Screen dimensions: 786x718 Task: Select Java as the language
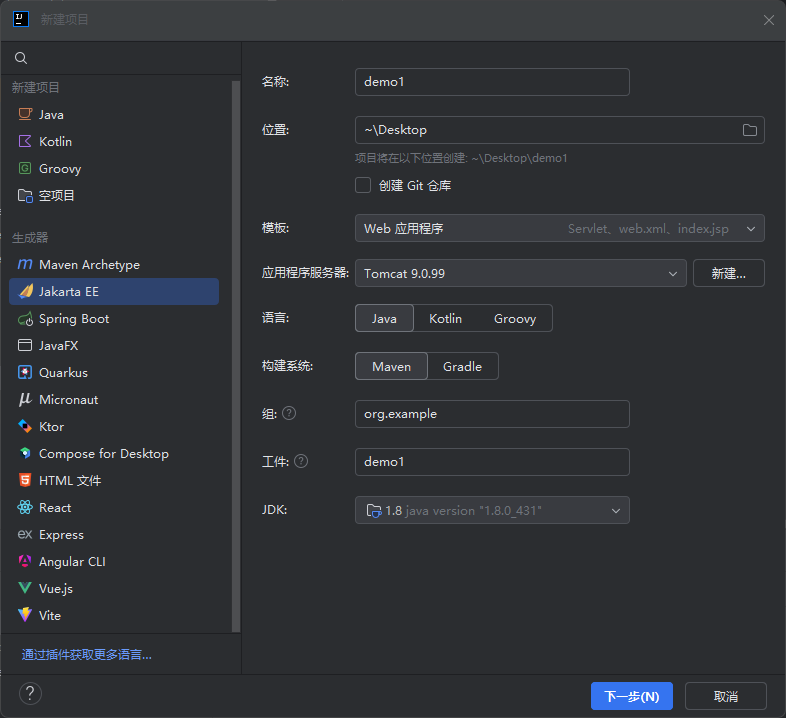[384, 318]
